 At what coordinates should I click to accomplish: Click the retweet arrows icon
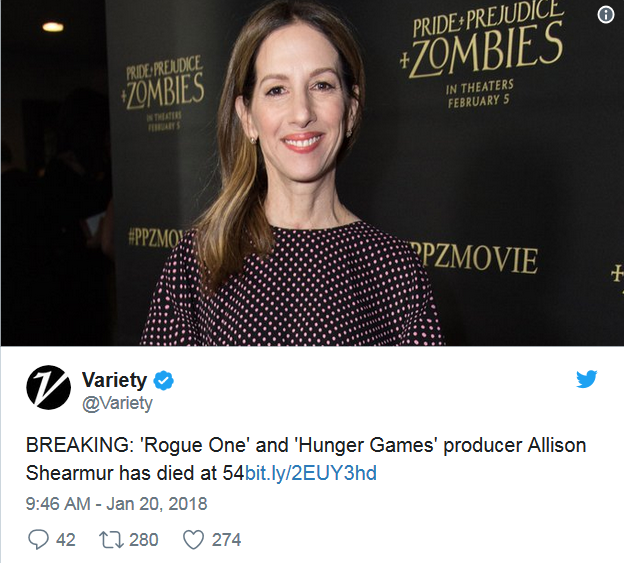111,540
